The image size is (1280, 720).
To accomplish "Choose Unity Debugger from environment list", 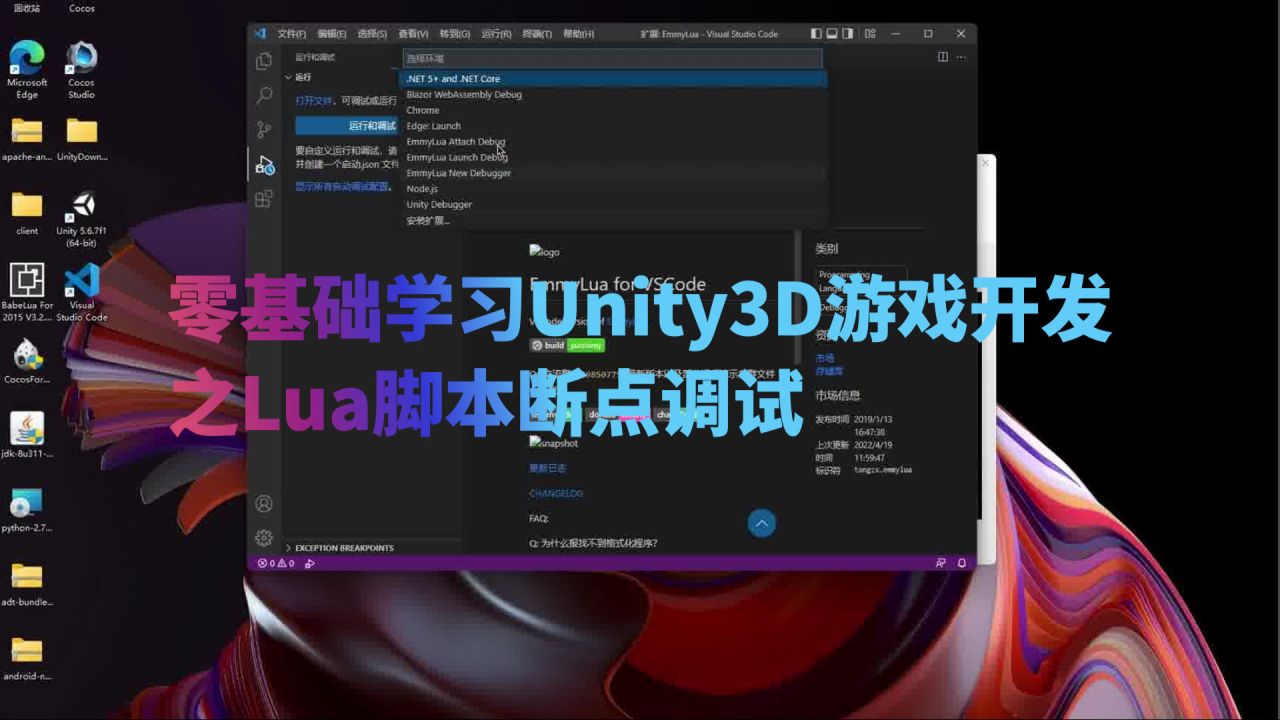I will pyautogui.click(x=613, y=204).
